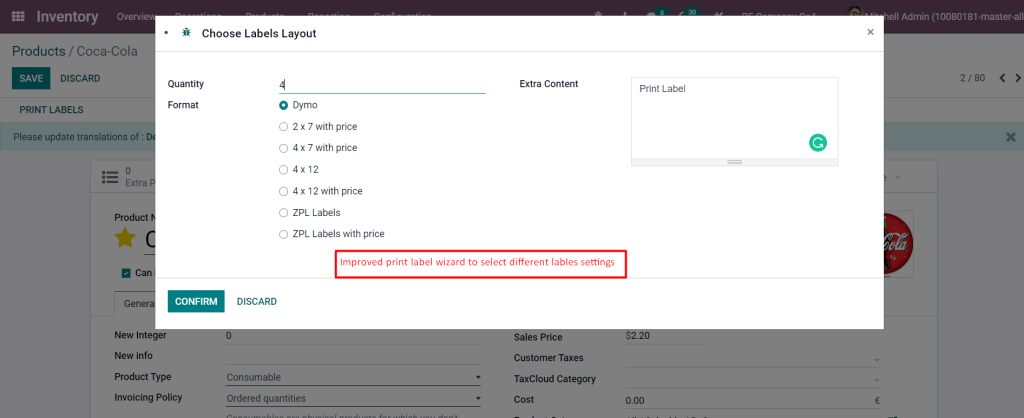The width and height of the screenshot is (1024, 418).
Task: Select the 4 x 7 with price format
Action: click(x=283, y=148)
